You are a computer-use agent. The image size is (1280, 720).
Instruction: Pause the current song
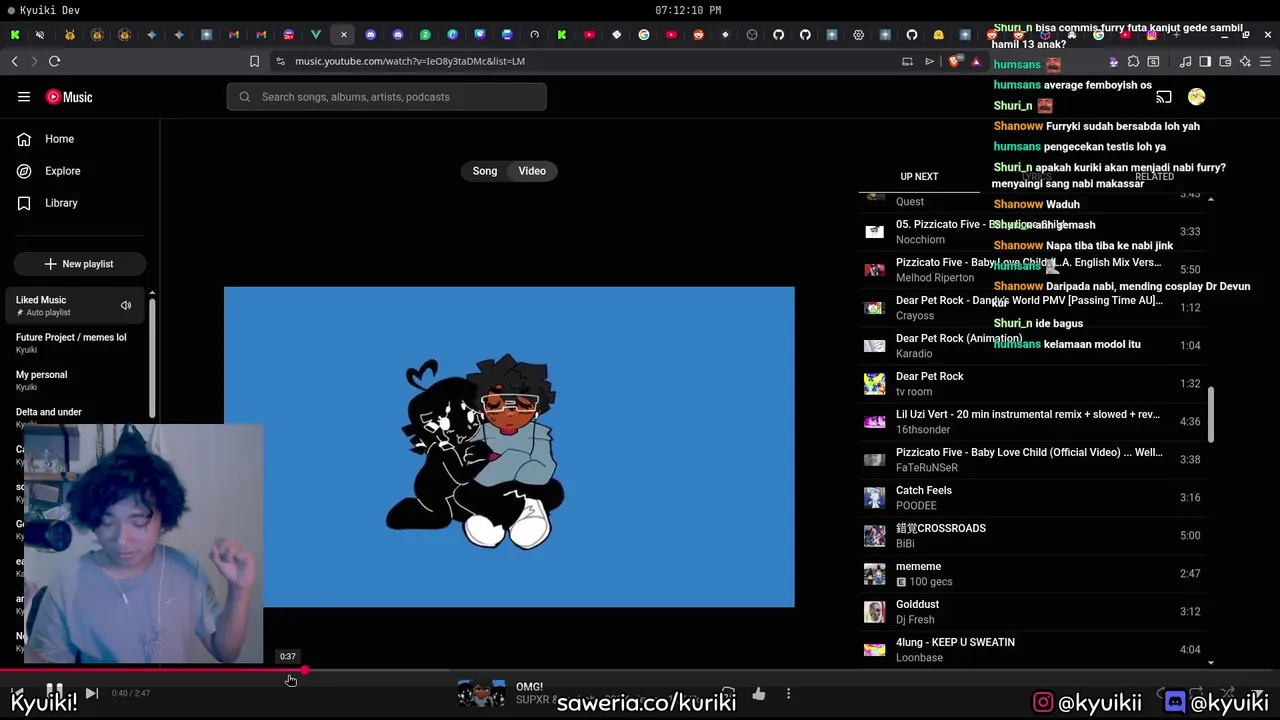pos(55,692)
